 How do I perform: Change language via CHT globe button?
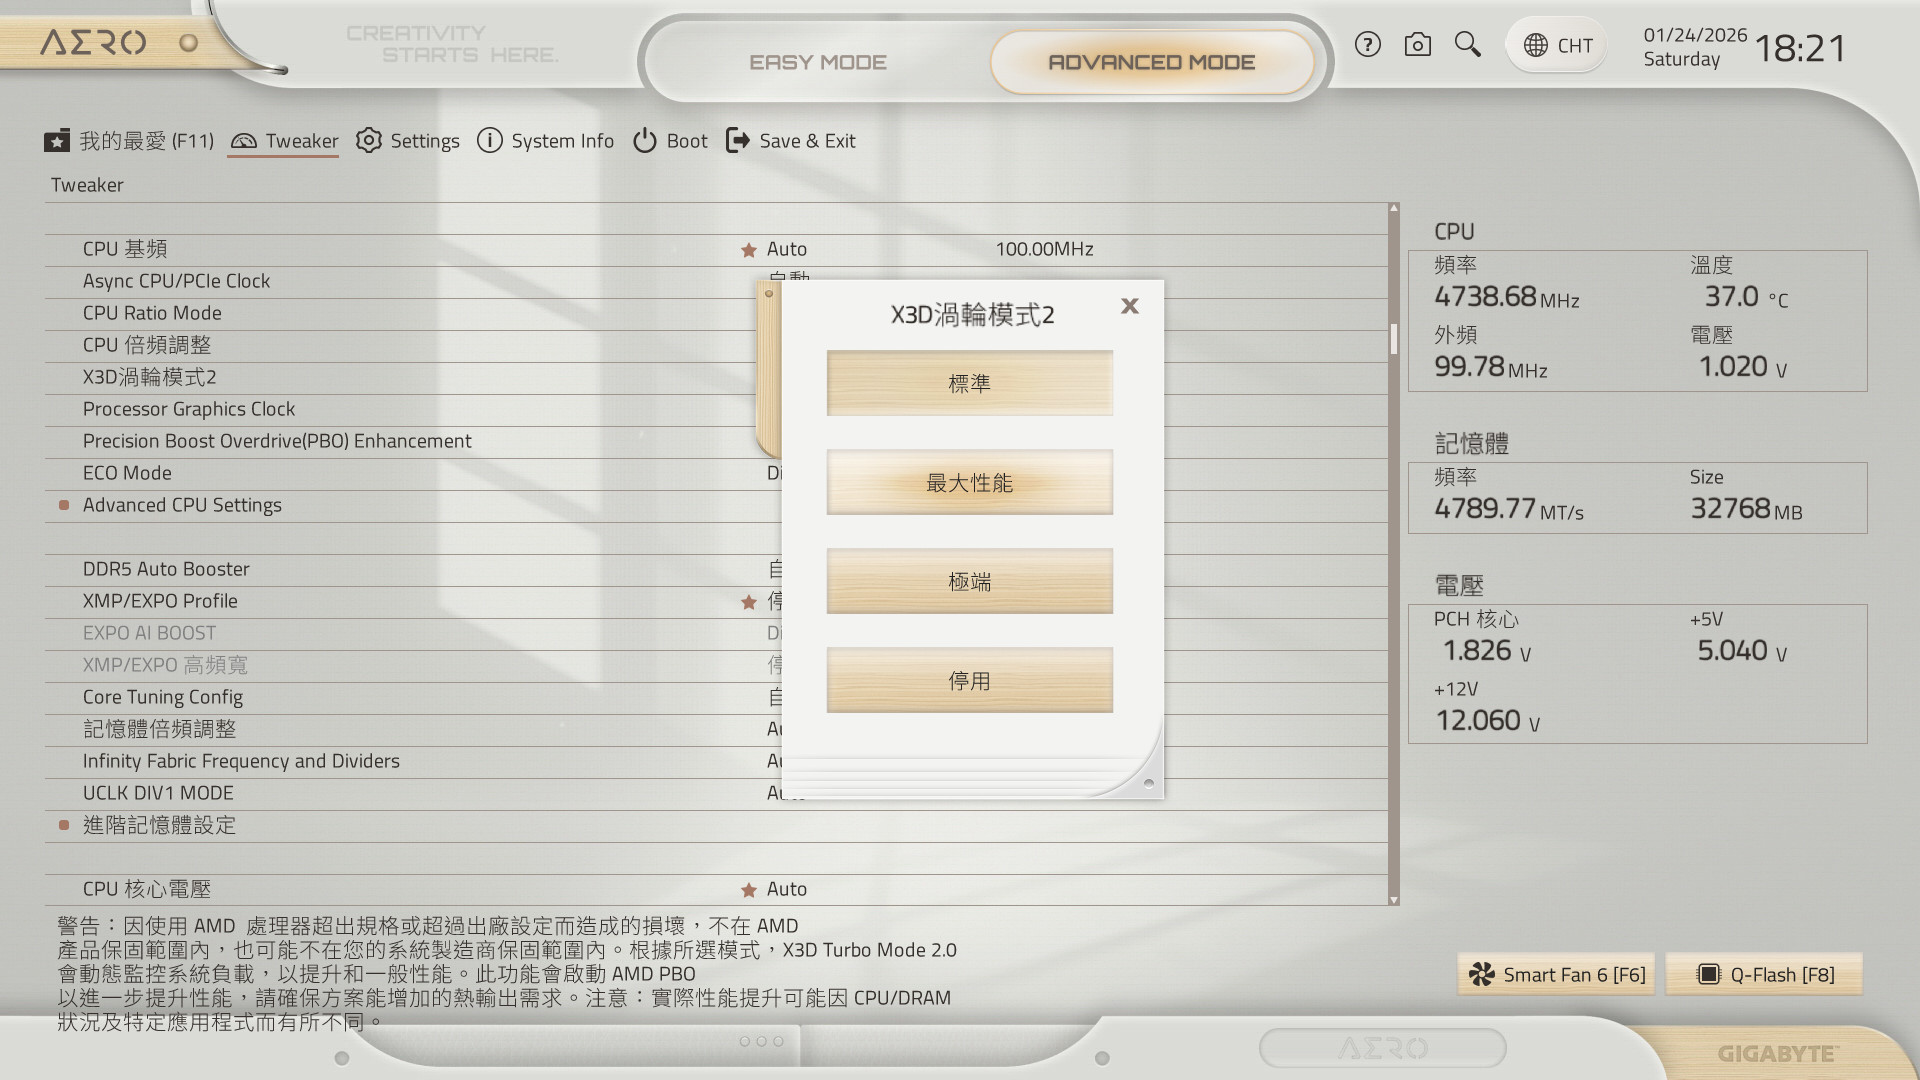point(1557,45)
